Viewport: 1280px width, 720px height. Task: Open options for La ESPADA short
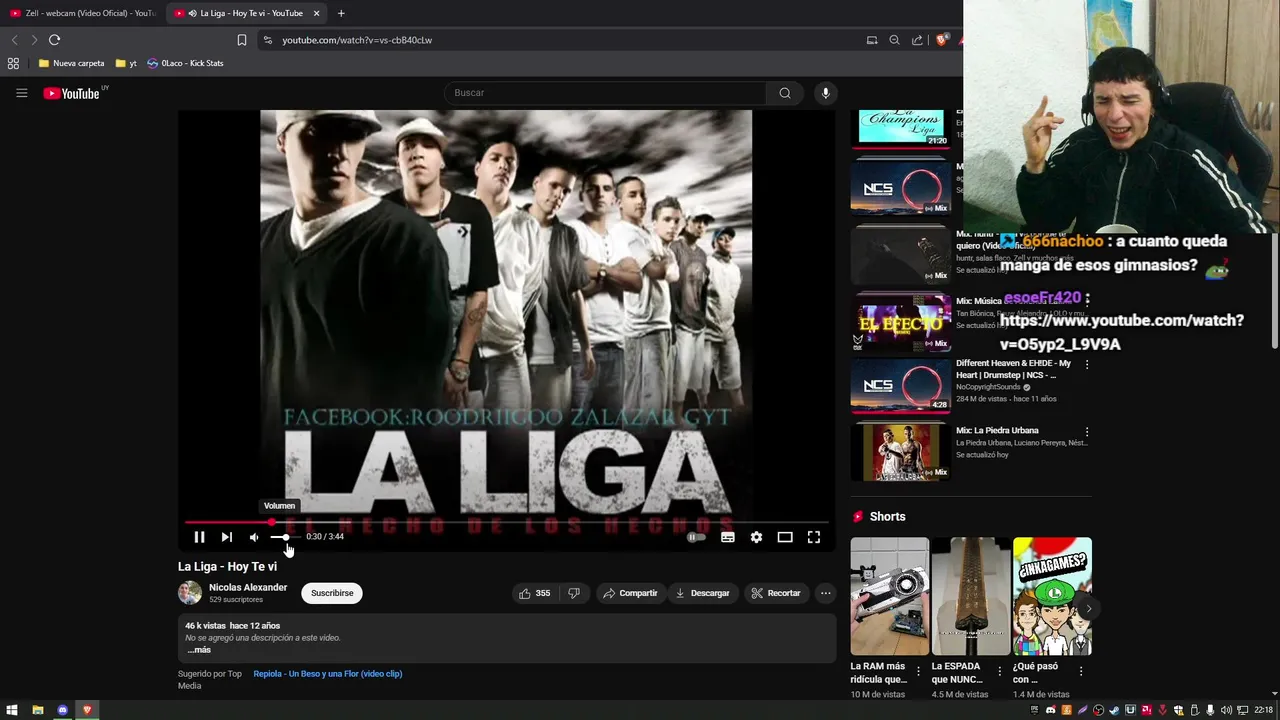999,671
